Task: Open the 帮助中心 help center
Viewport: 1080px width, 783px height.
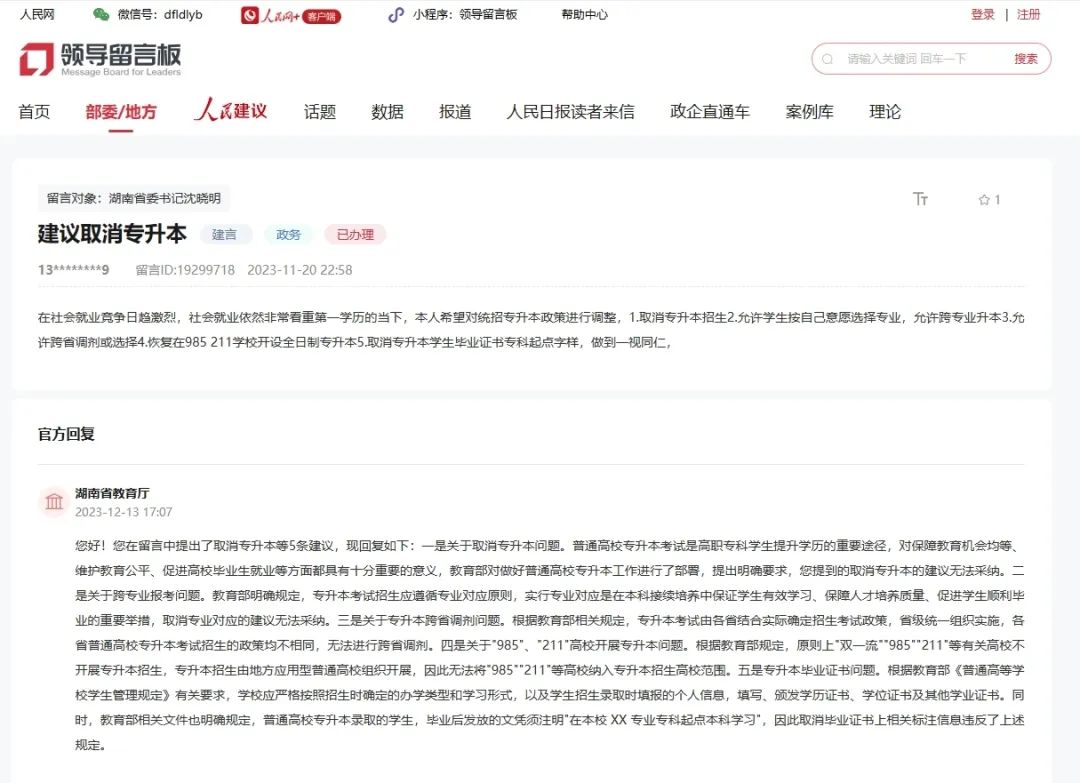Action: (x=583, y=14)
